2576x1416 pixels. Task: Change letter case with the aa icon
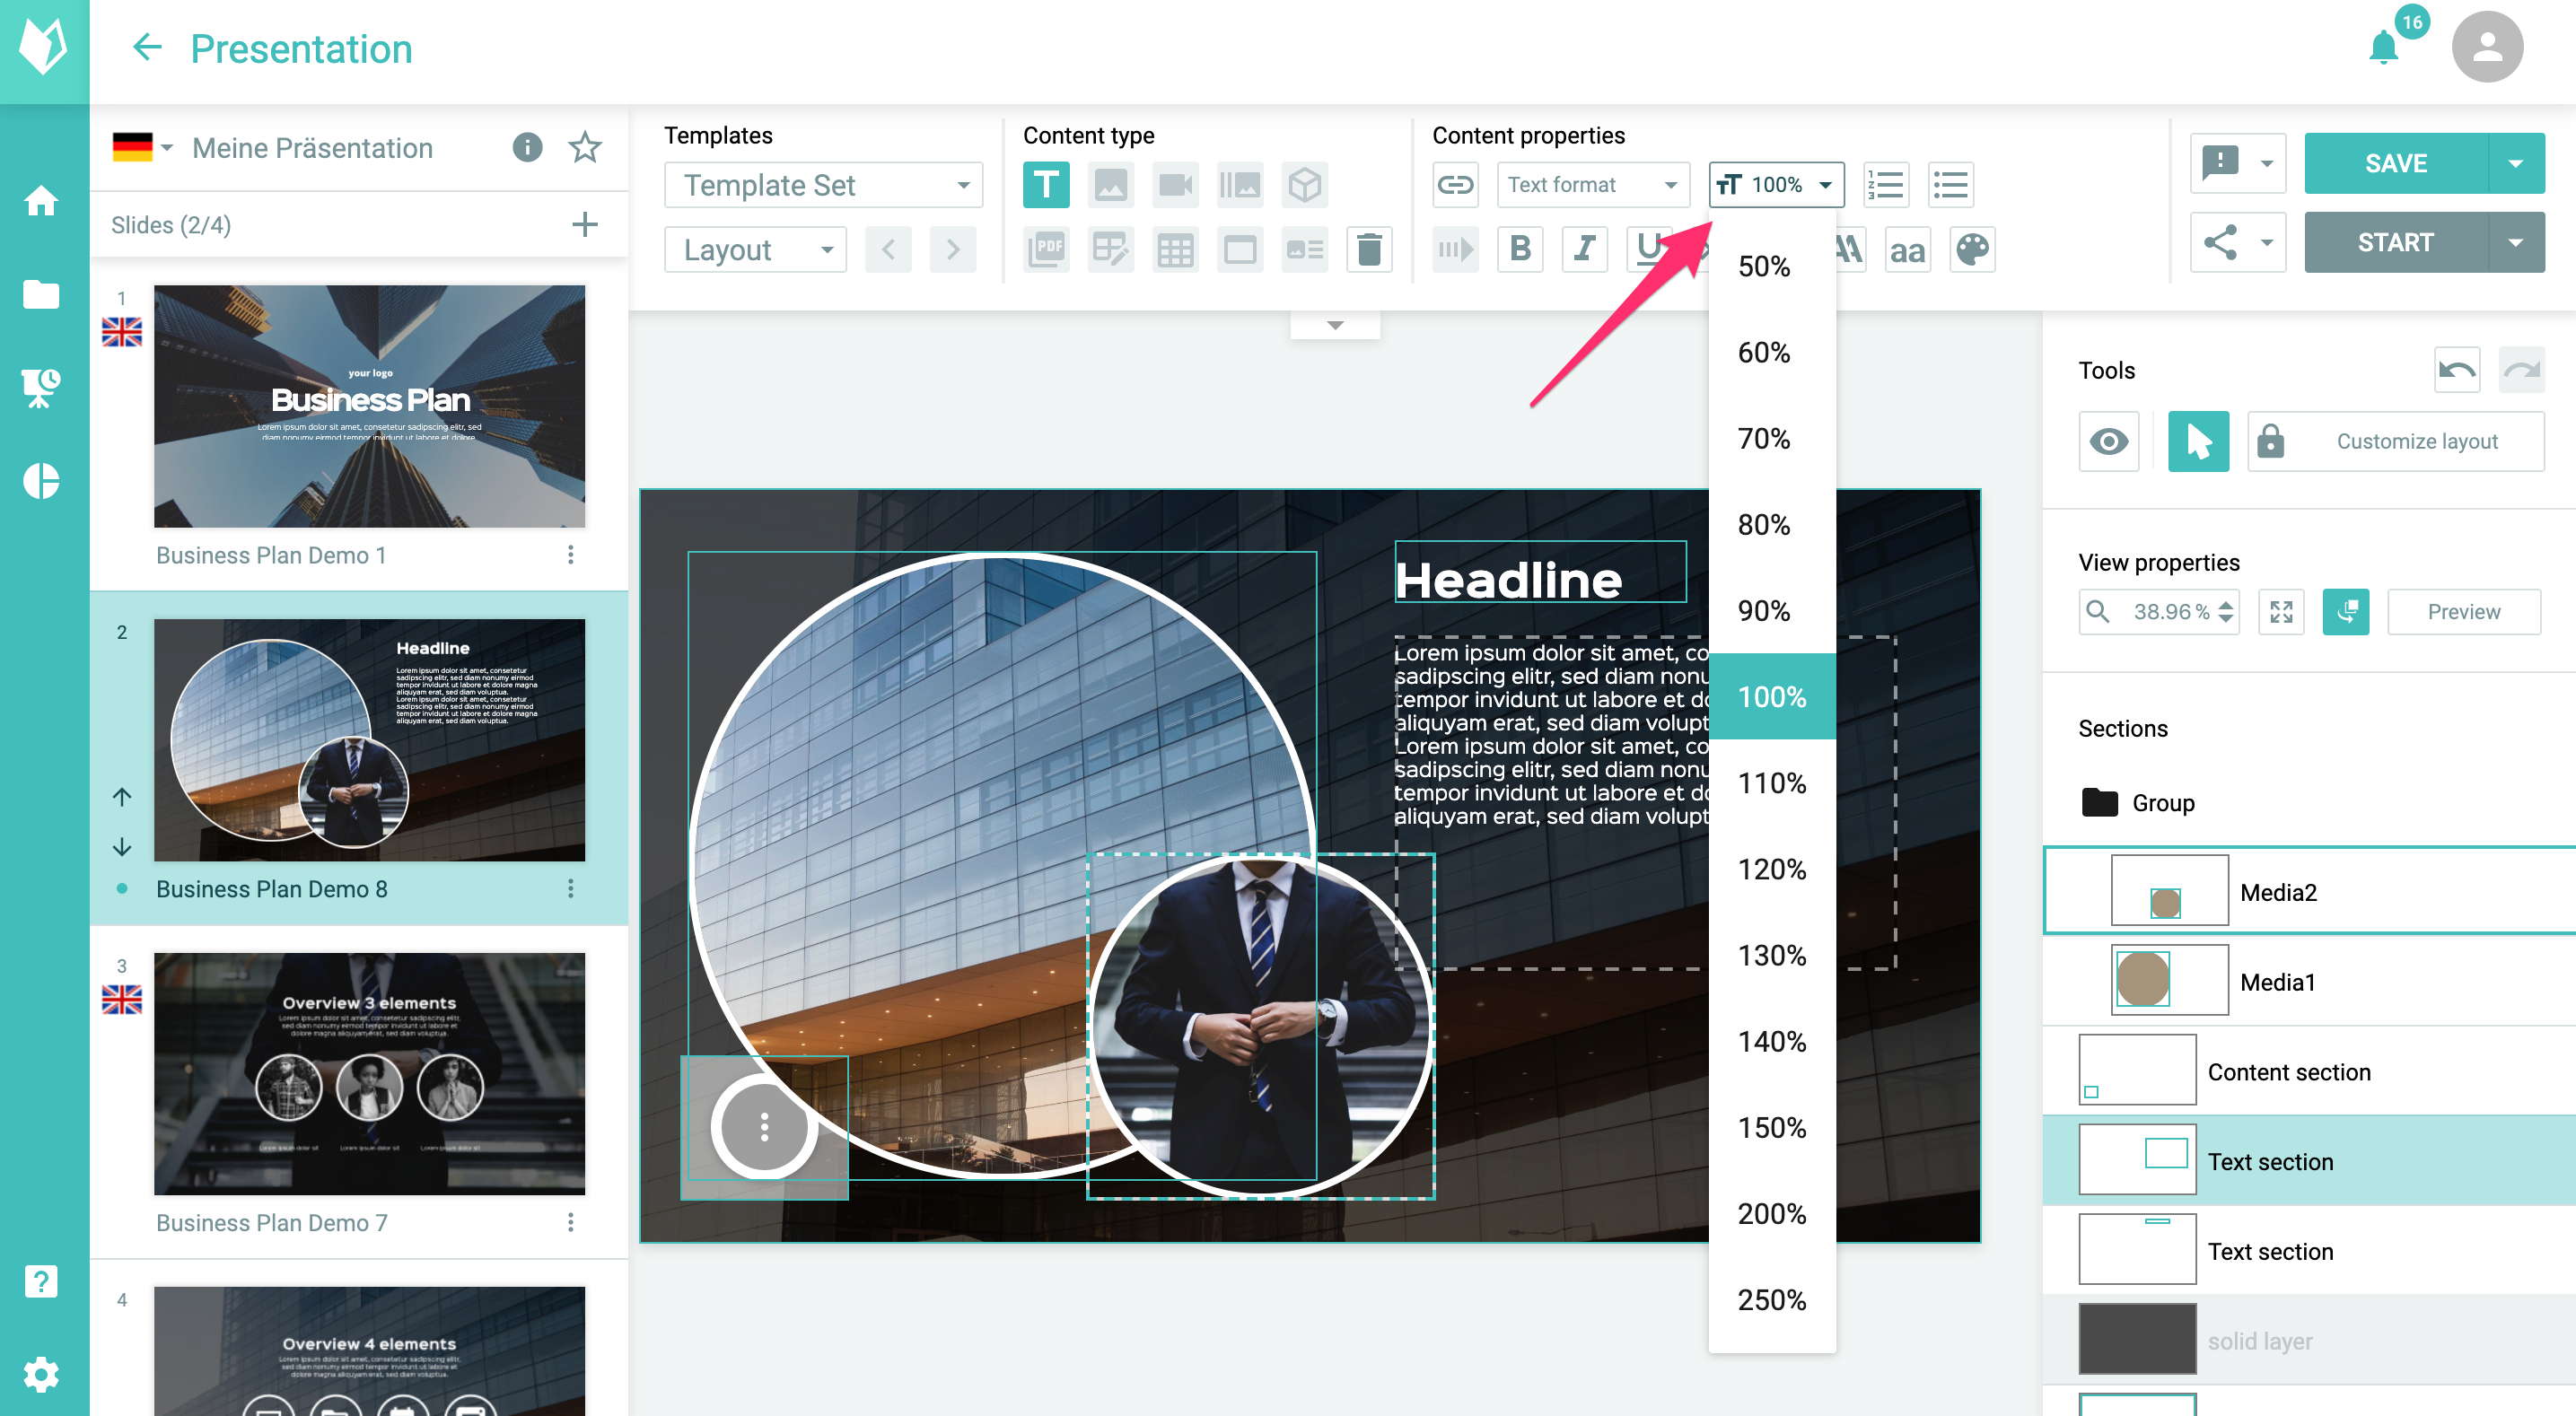point(1907,249)
